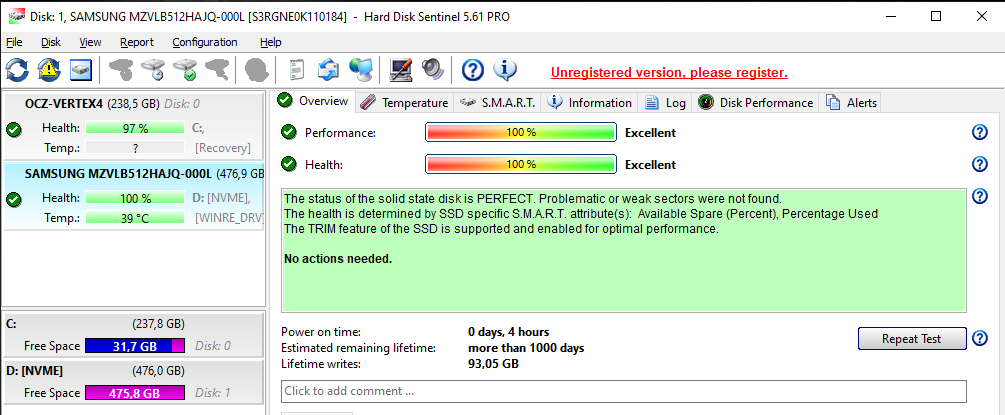Open the blue question mark help toolbar icon
Viewport: 1005px width, 415px height.
[472, 69]
